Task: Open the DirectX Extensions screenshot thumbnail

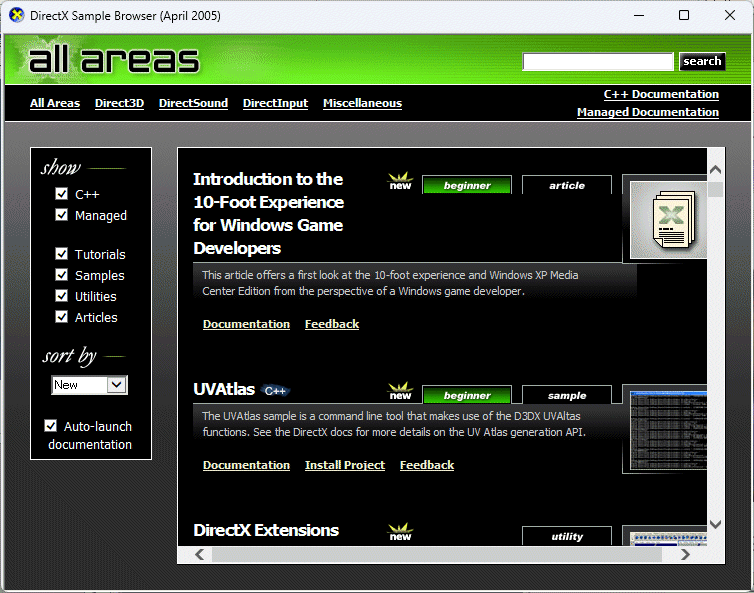Action: [x=668, y=539]
